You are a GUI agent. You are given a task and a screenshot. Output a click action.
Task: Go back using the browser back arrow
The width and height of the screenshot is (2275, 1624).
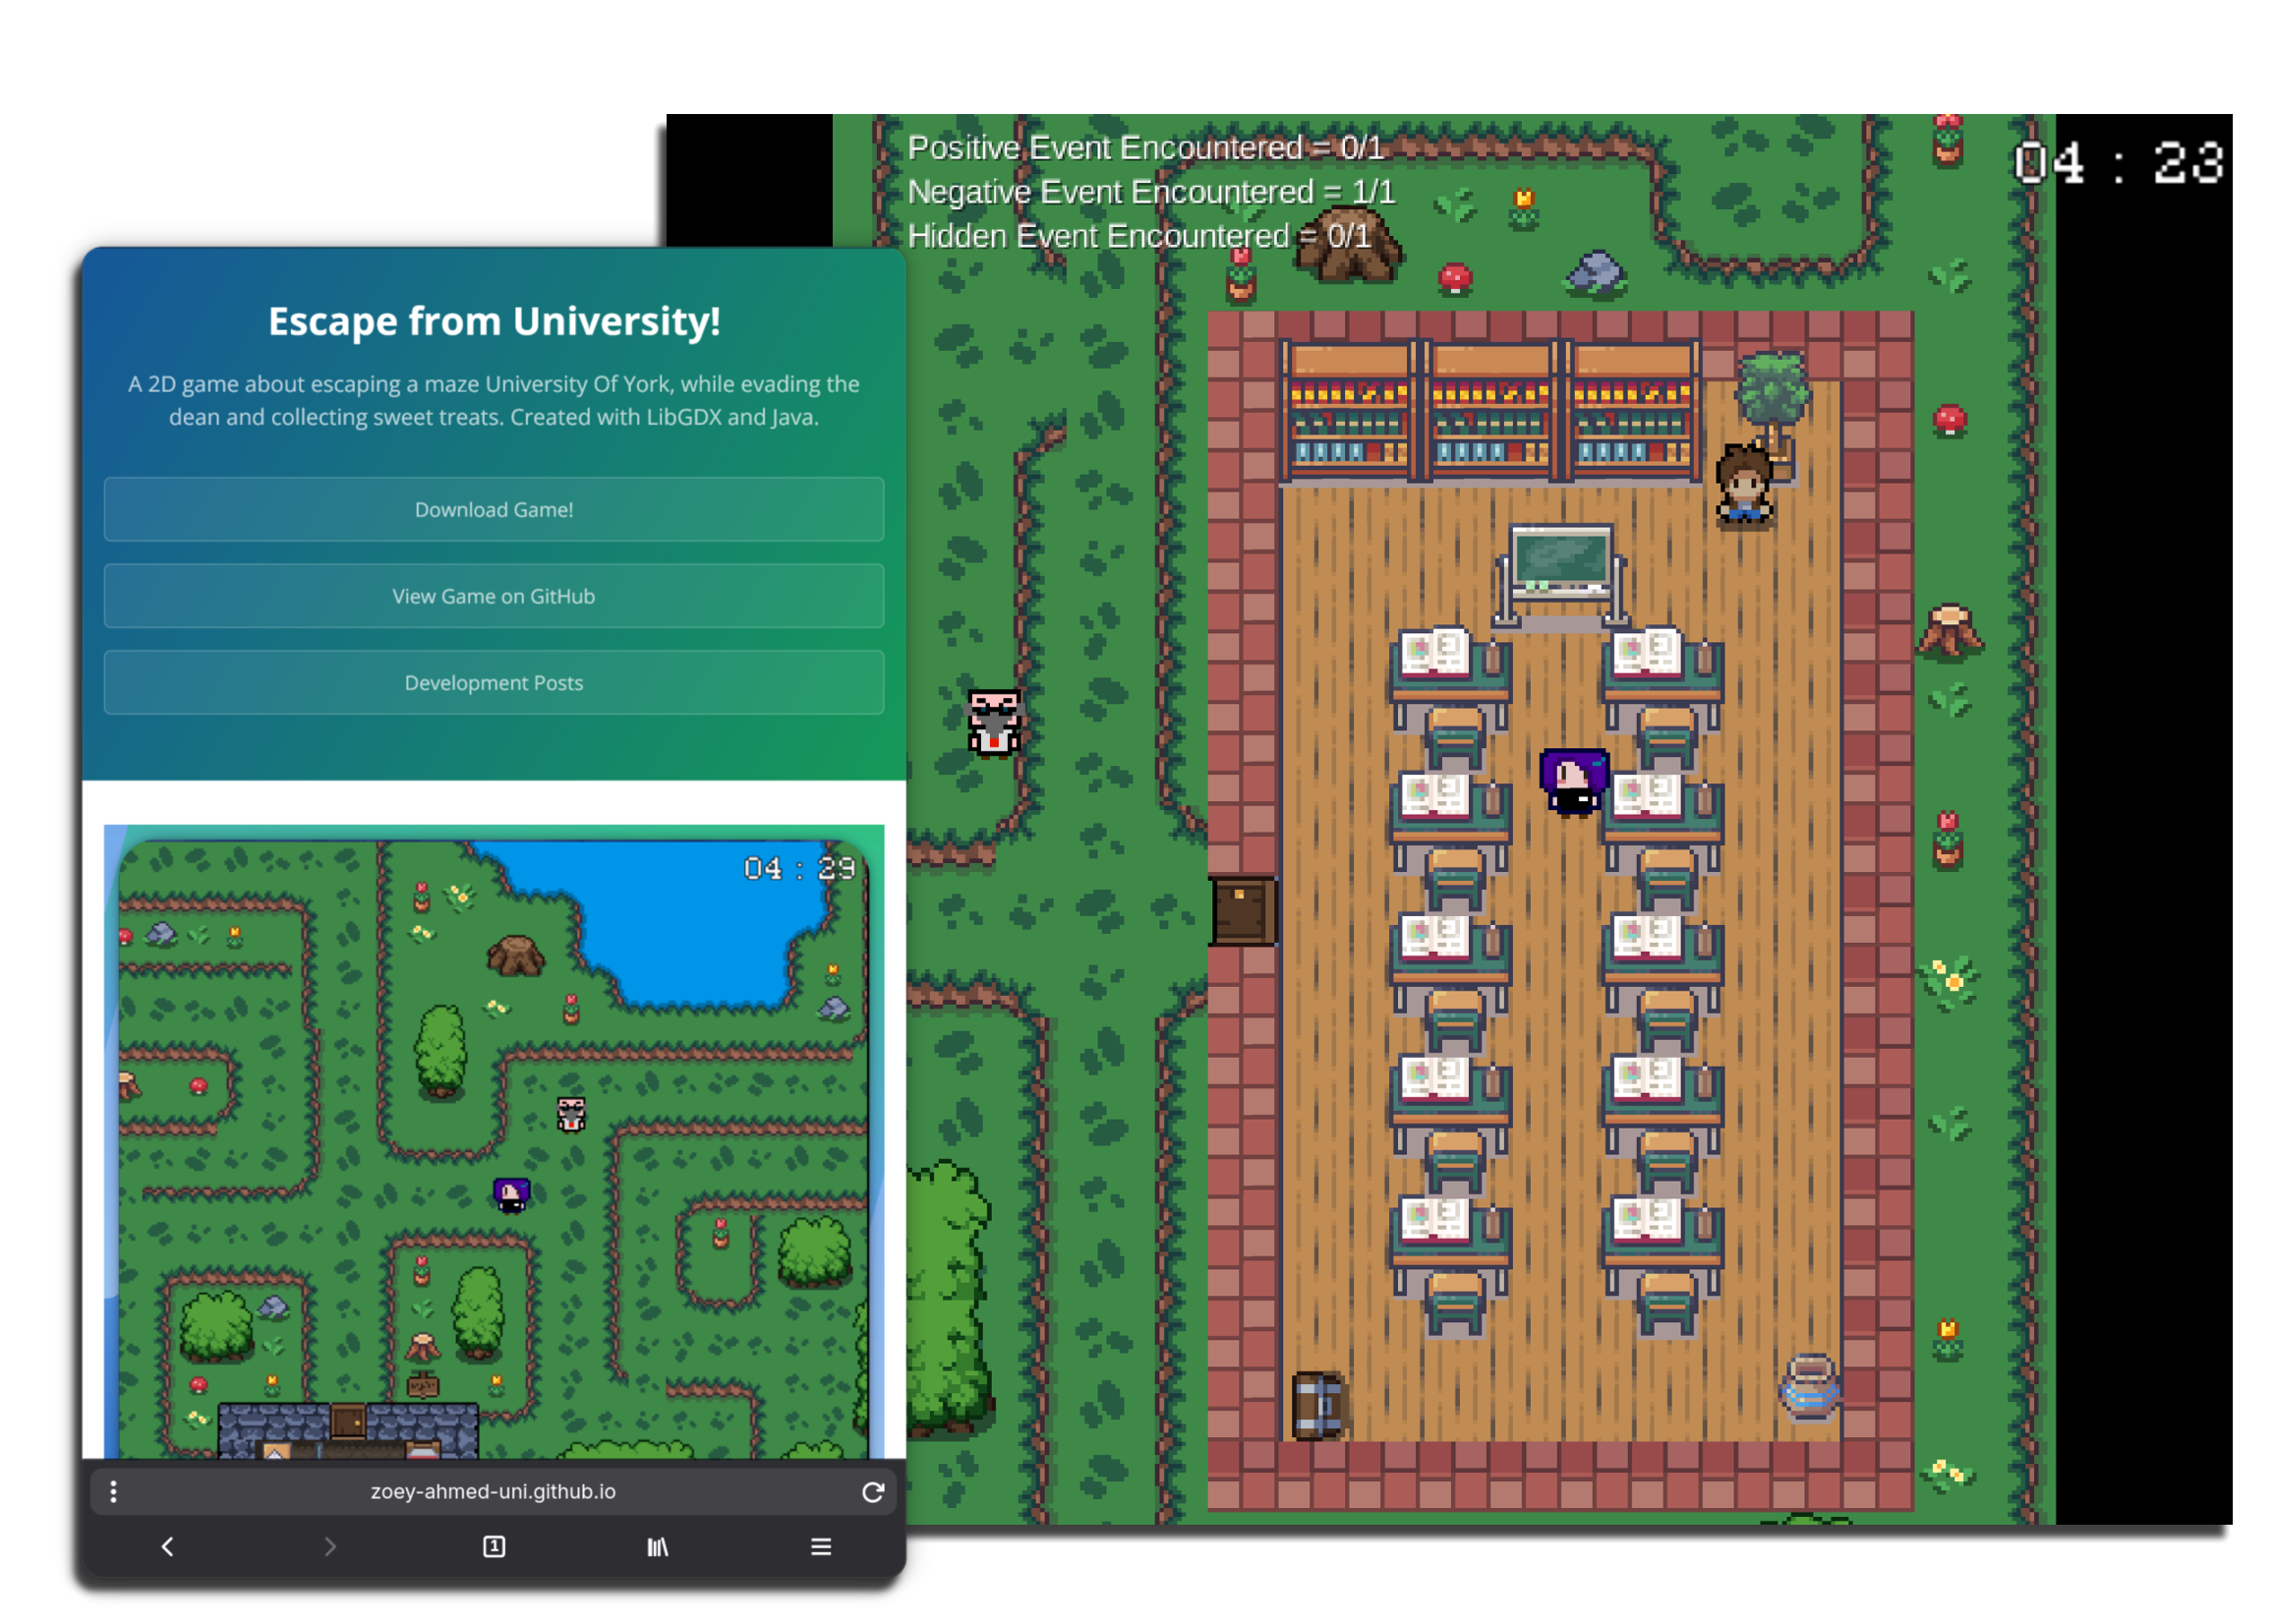pyautogui.click(x=167, y=1546)
